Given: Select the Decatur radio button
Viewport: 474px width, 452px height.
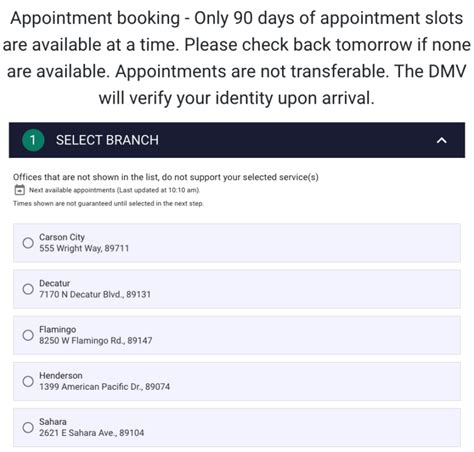Looking at the screenshot, I should point(28,289).
